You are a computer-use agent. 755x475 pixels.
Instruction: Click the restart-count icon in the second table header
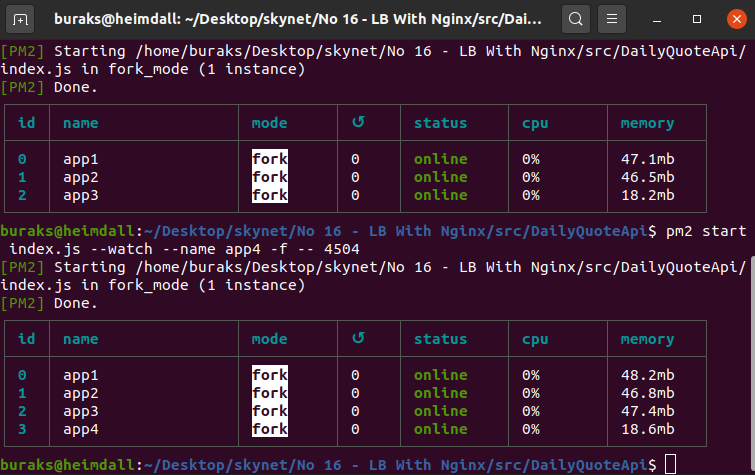[359, 338]
